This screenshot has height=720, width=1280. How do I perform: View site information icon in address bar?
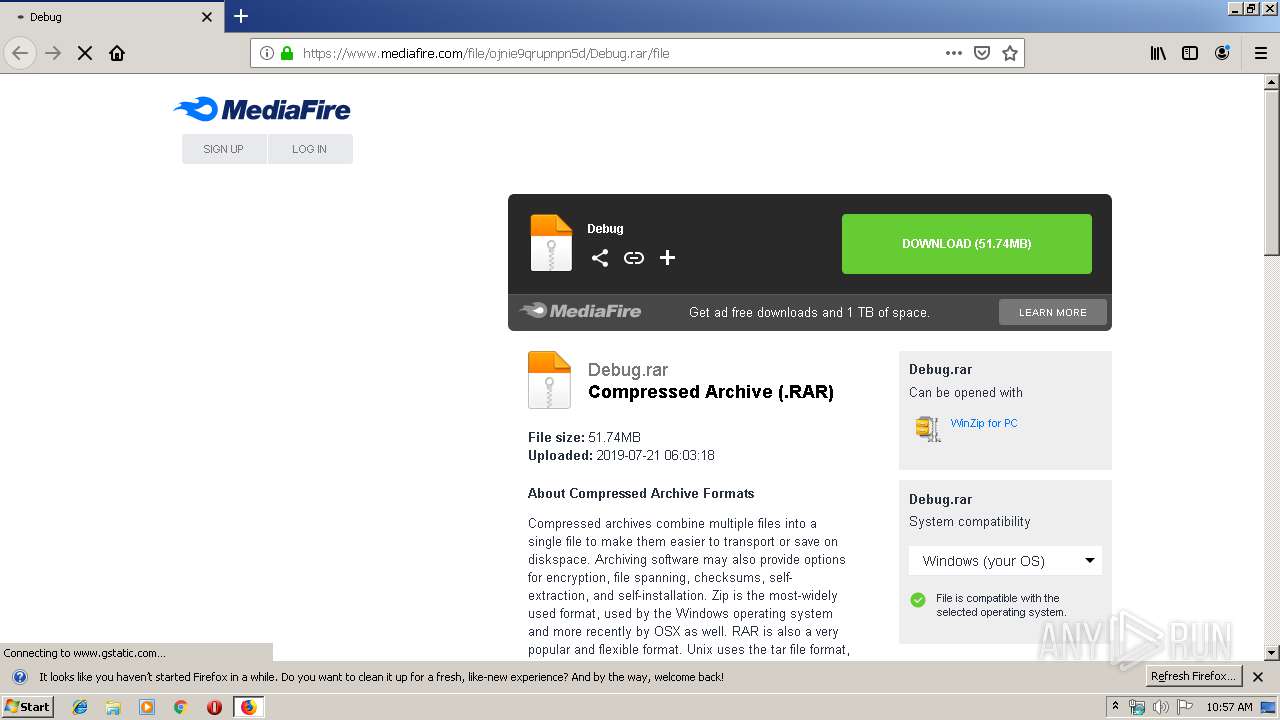pyautogui.click(x=267, y=53)
